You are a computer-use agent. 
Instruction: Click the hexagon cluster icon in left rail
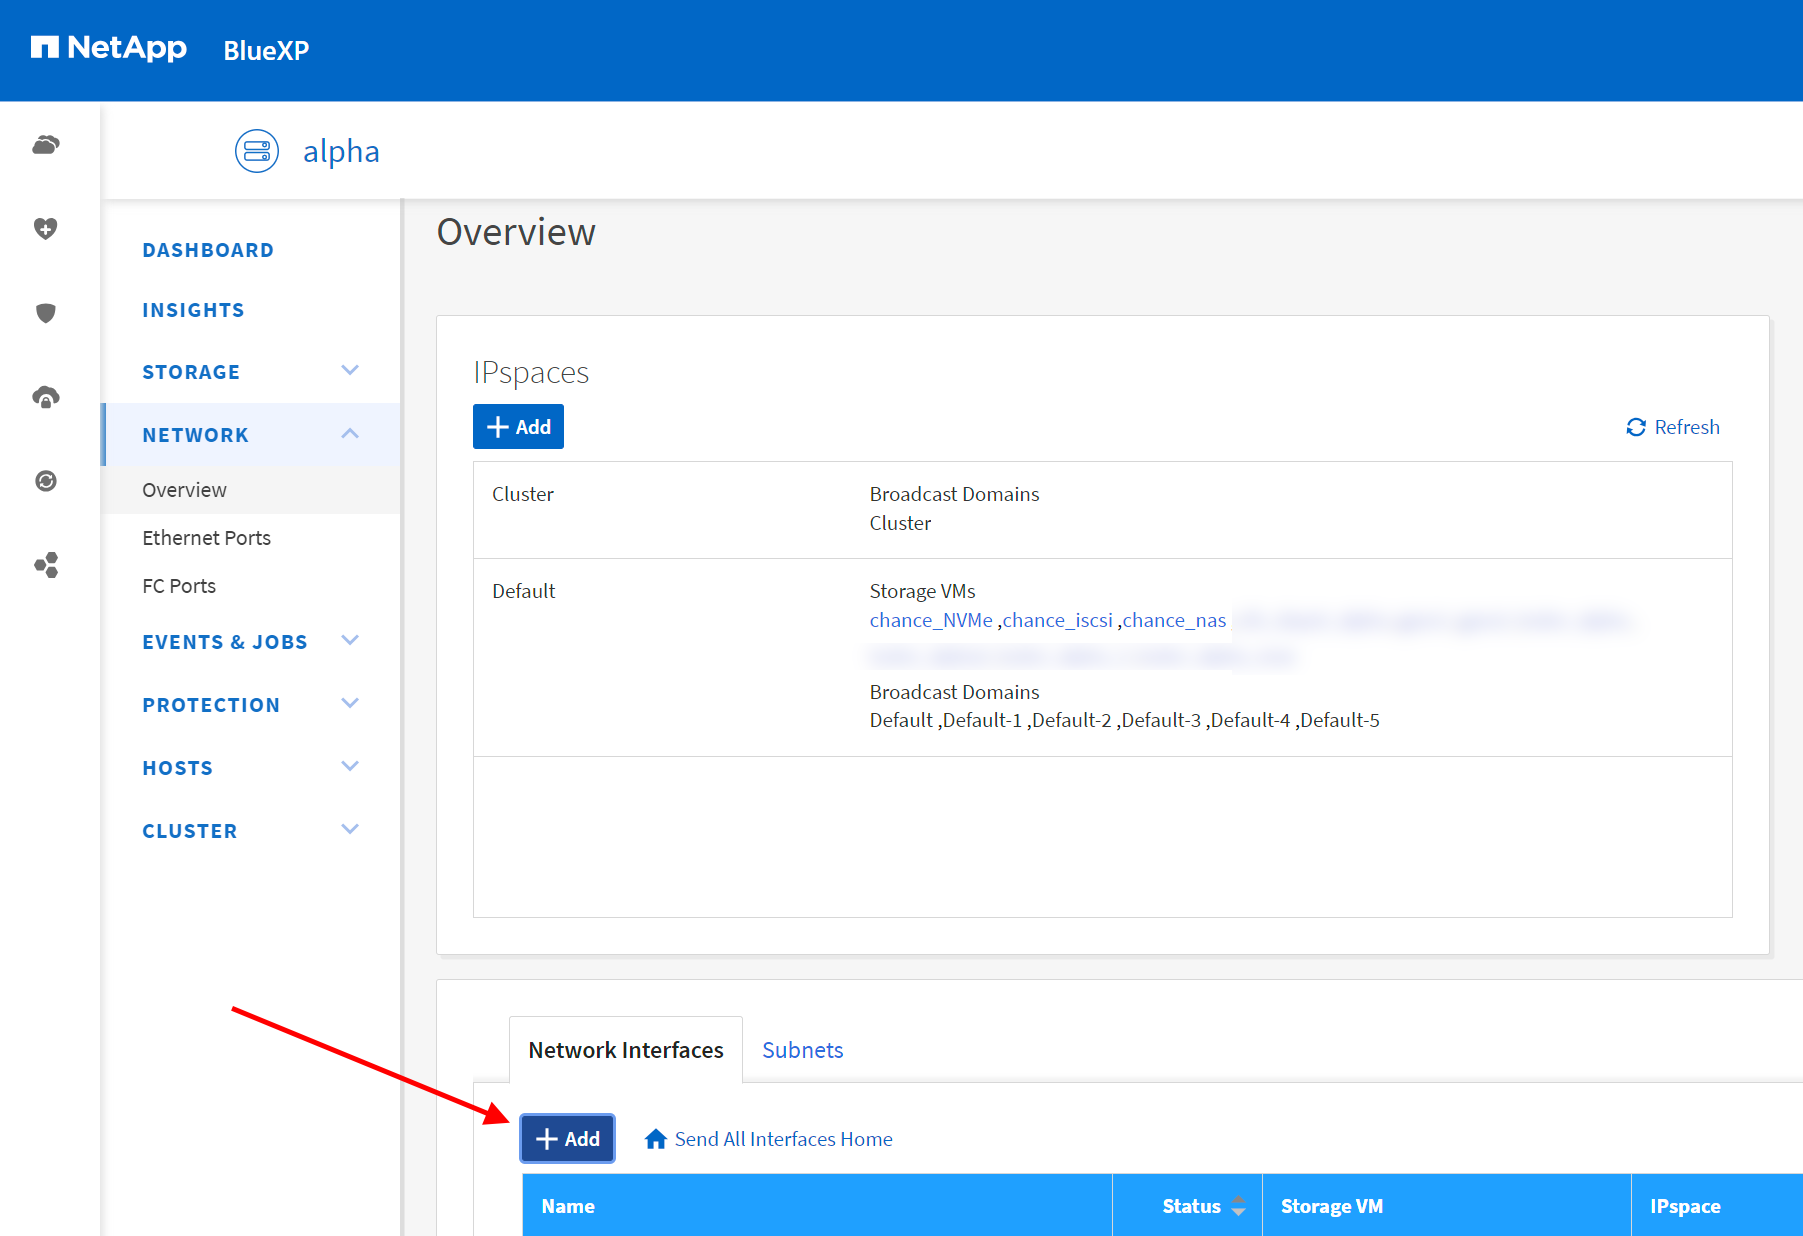coord(46,565)
